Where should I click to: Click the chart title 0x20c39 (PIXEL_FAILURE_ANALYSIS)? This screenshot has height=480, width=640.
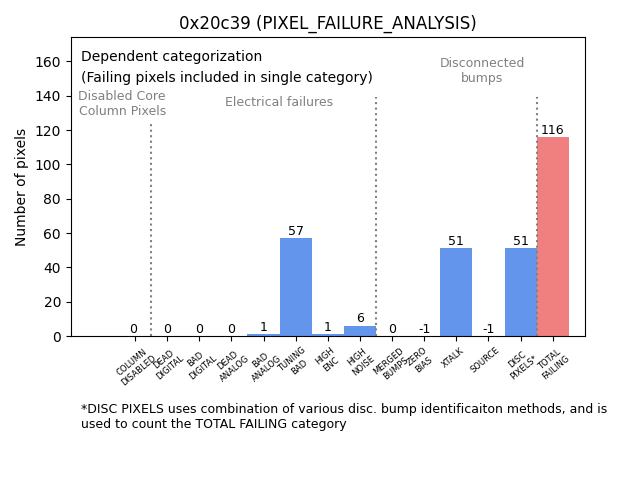click(x=328, y=23)
